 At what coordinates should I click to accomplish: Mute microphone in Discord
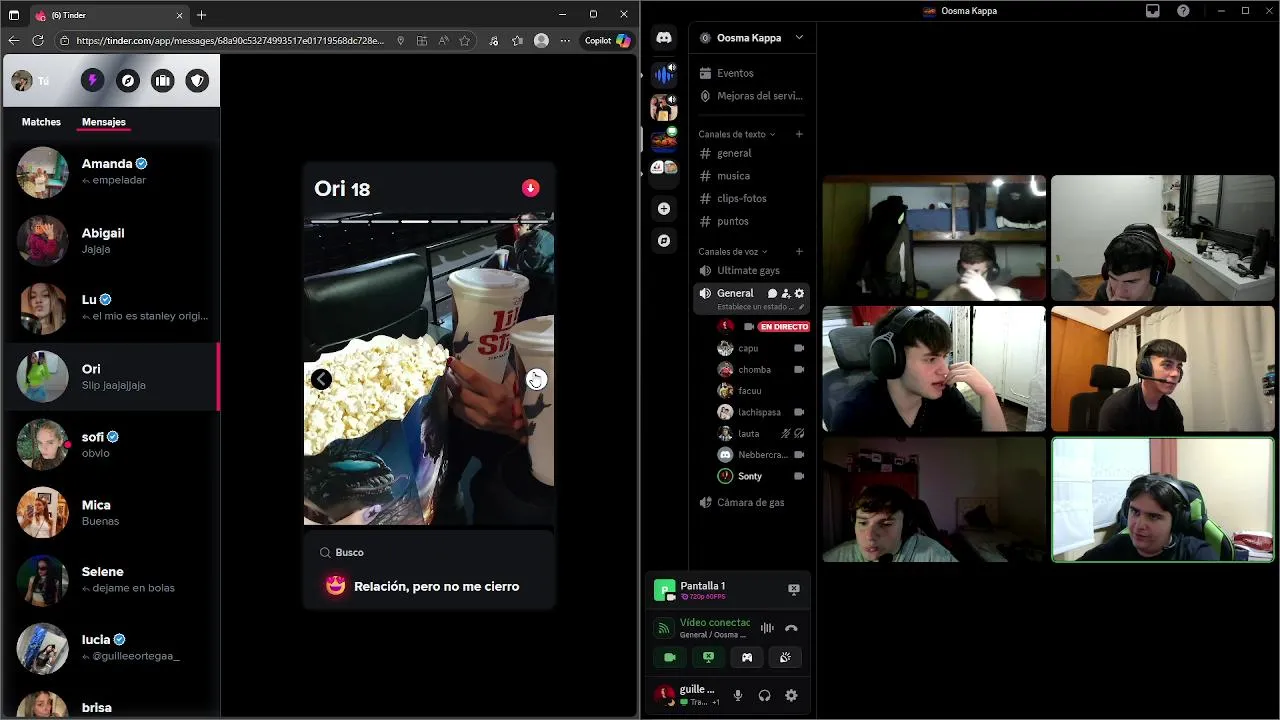click(738, 696)
